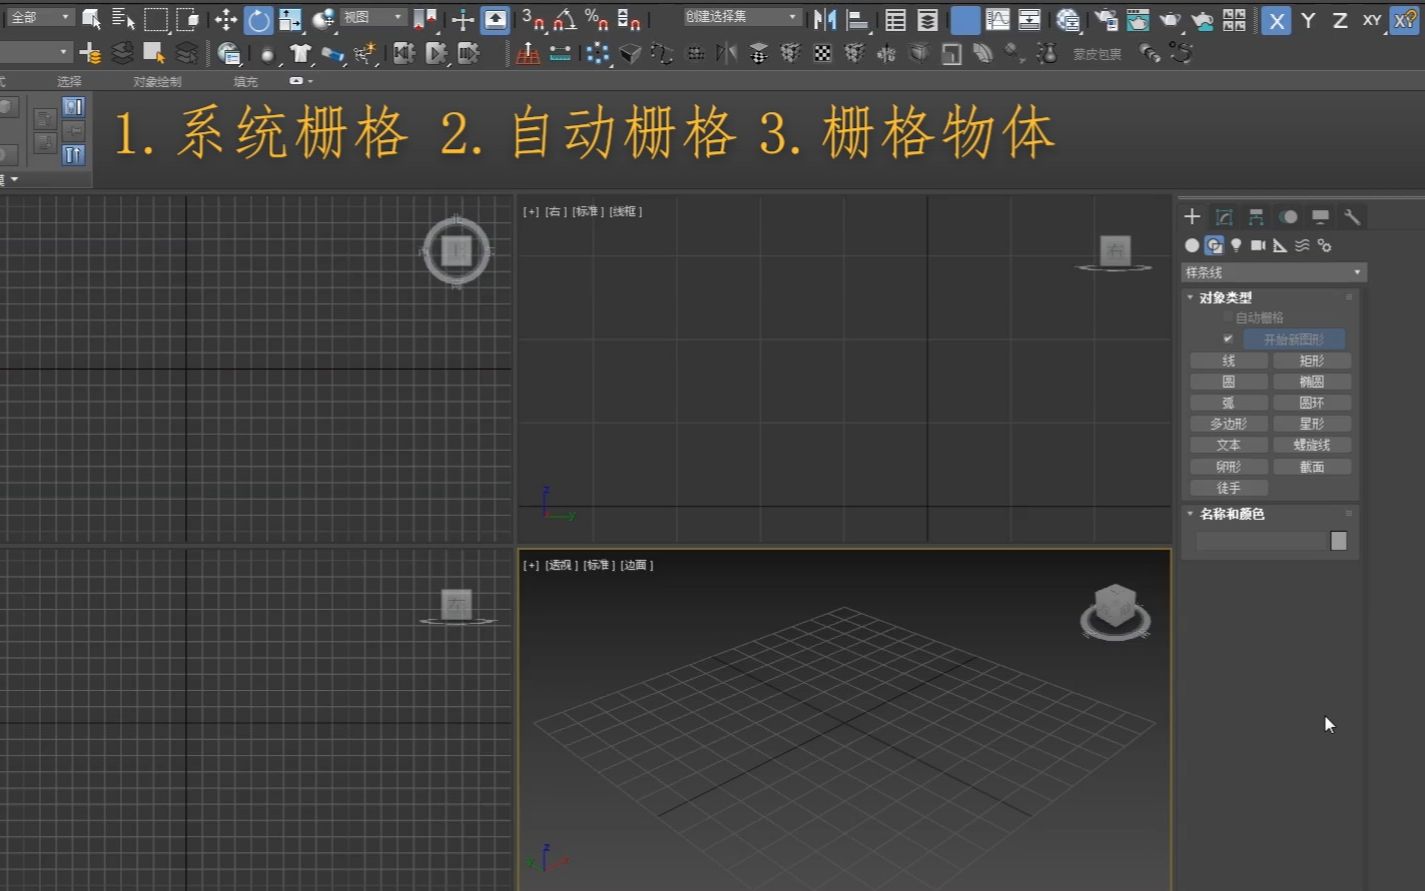Open the Utilities panel with wrench icon

[1353, 216]
